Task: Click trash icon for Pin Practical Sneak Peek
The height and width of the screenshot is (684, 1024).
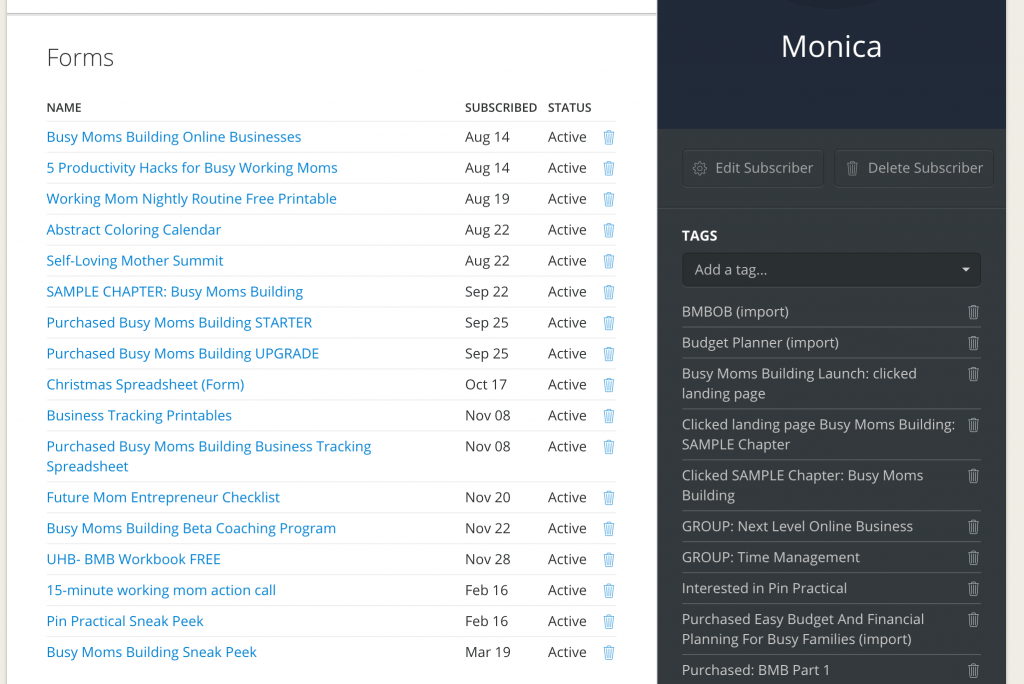Action: (x=609, y=621)
